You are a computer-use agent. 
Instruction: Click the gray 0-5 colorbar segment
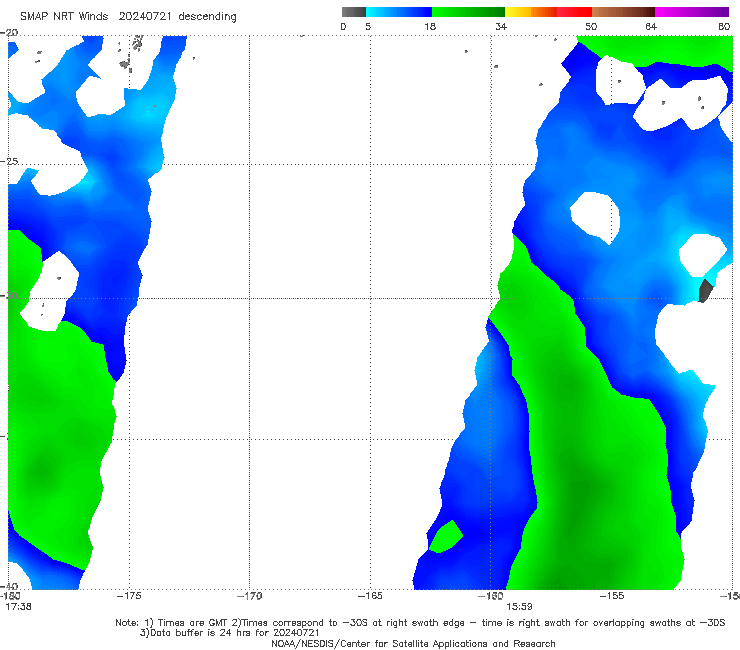point(354,12)
